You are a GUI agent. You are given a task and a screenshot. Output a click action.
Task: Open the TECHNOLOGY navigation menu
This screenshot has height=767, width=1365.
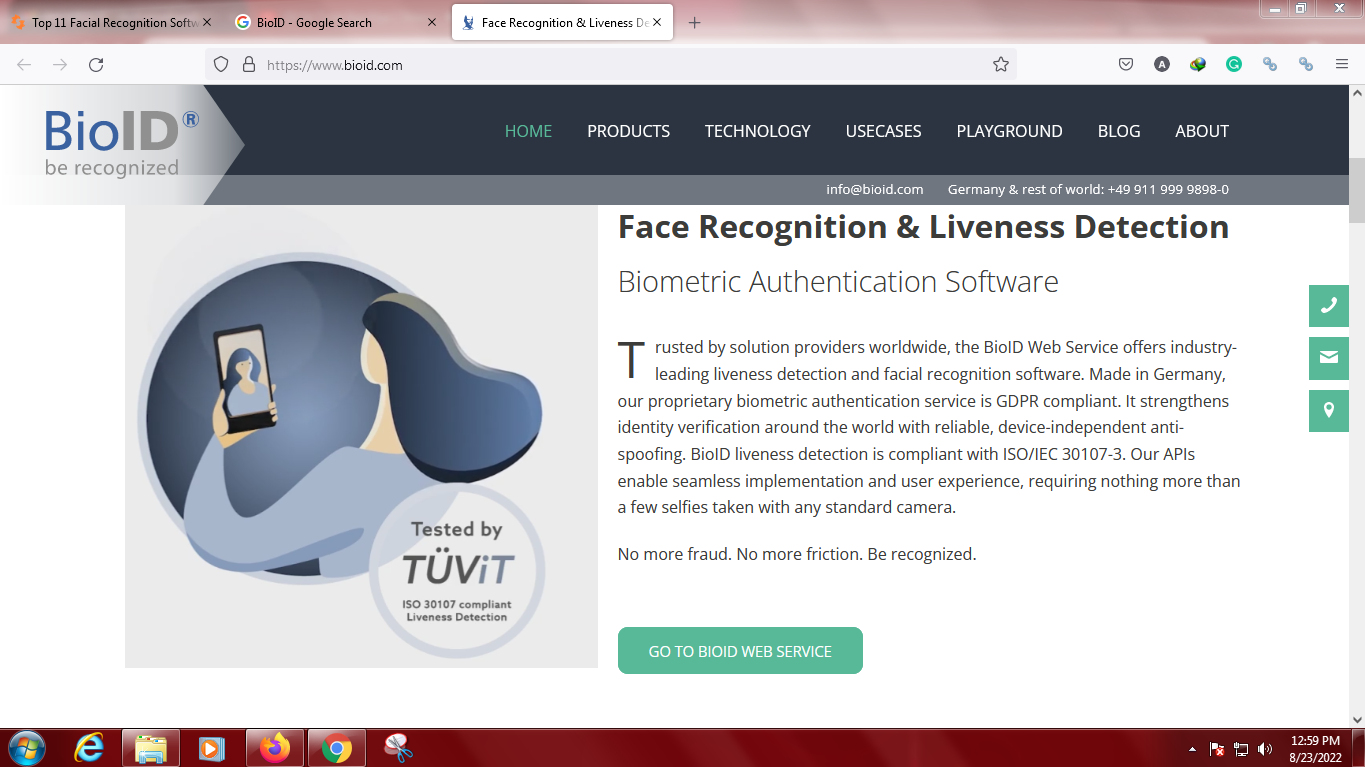pos(757,131)
